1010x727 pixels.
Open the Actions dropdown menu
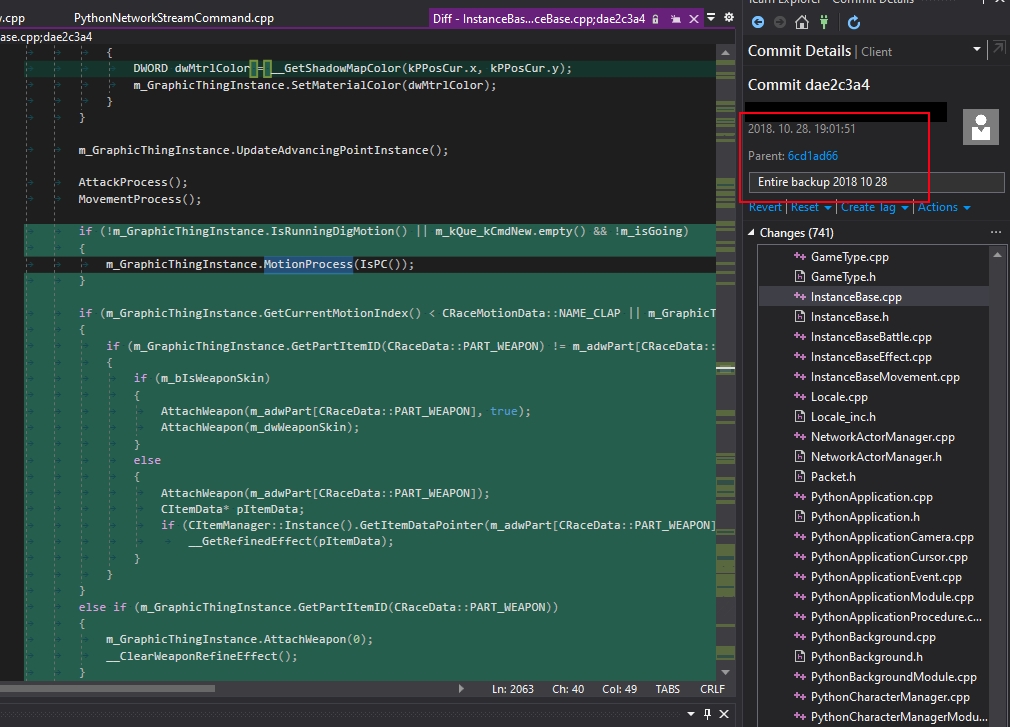coord(944,207)
